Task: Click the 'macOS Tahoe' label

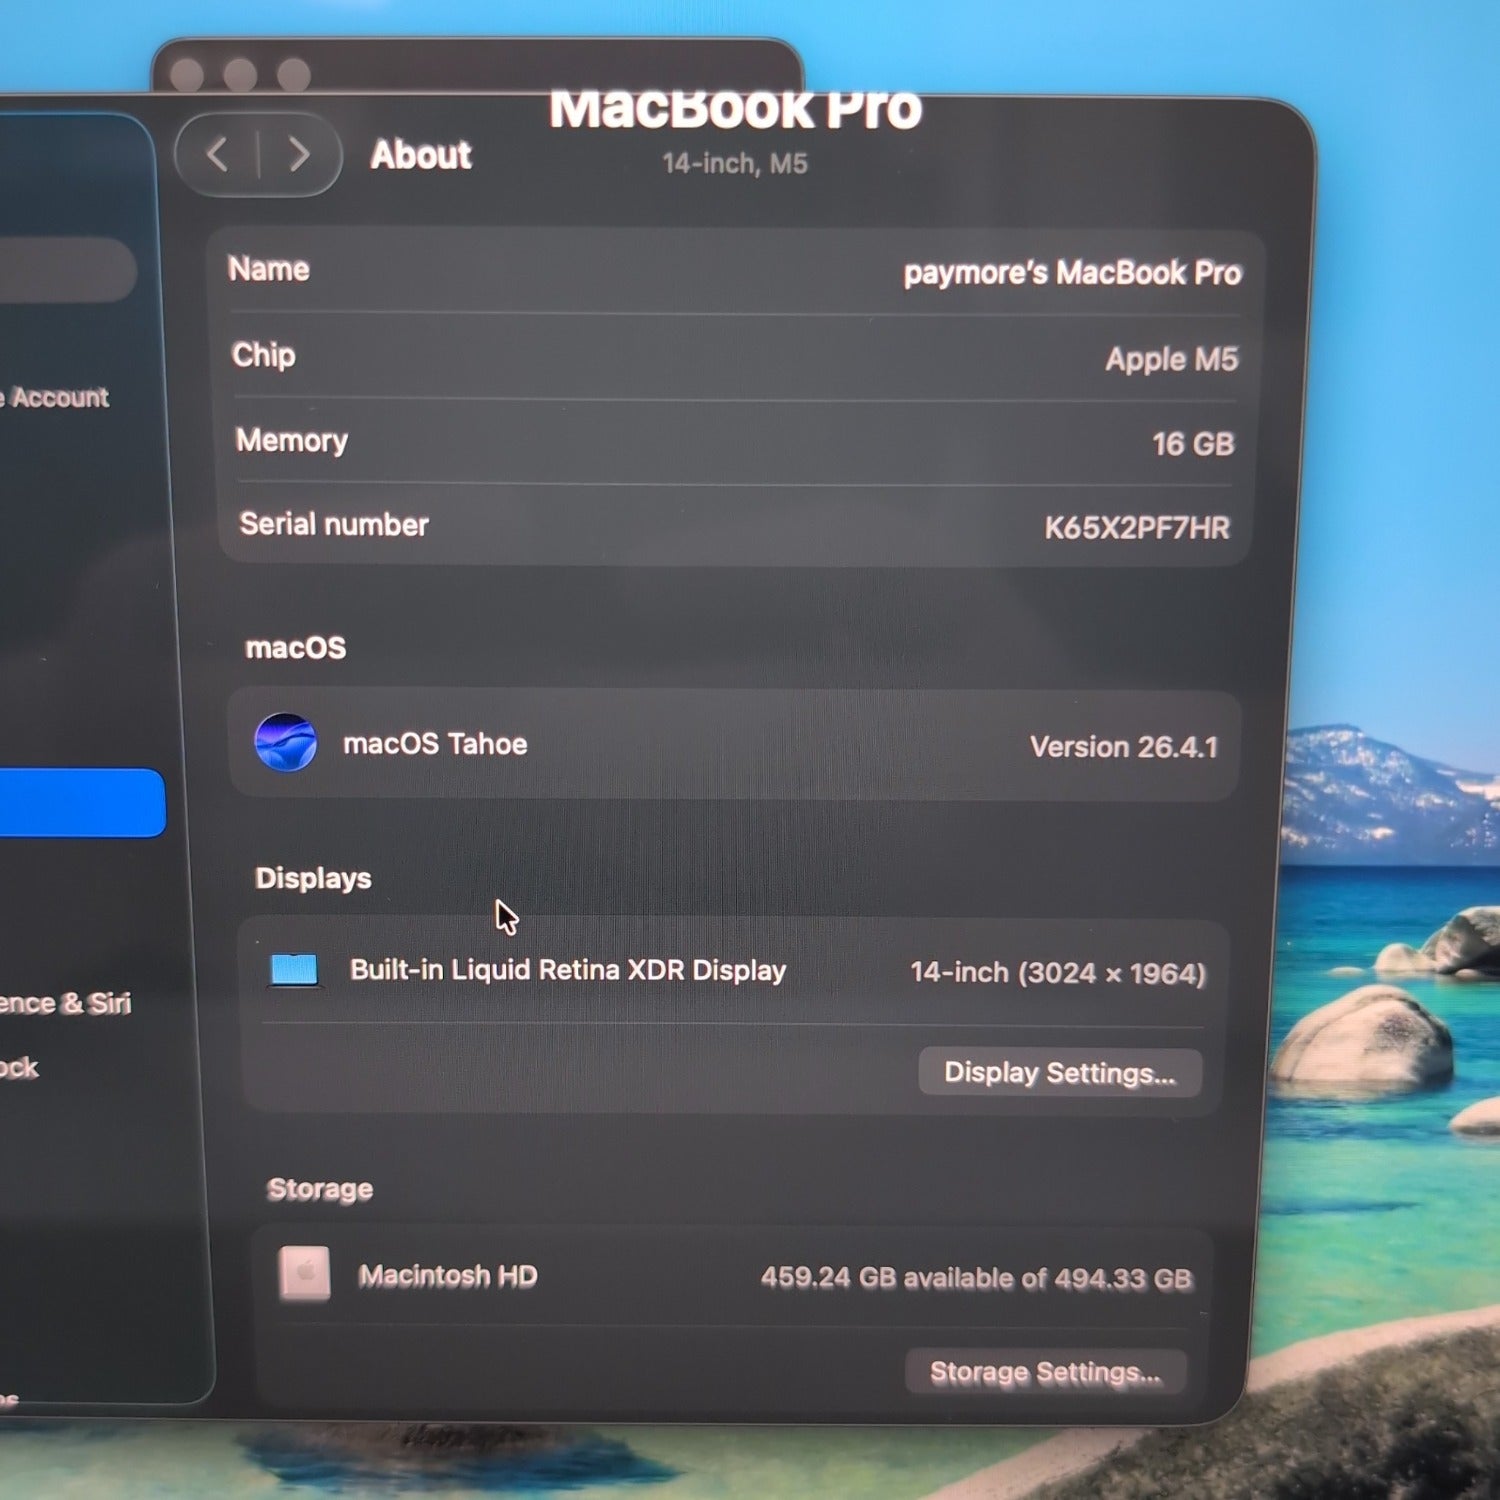Action: pos(435,744)
